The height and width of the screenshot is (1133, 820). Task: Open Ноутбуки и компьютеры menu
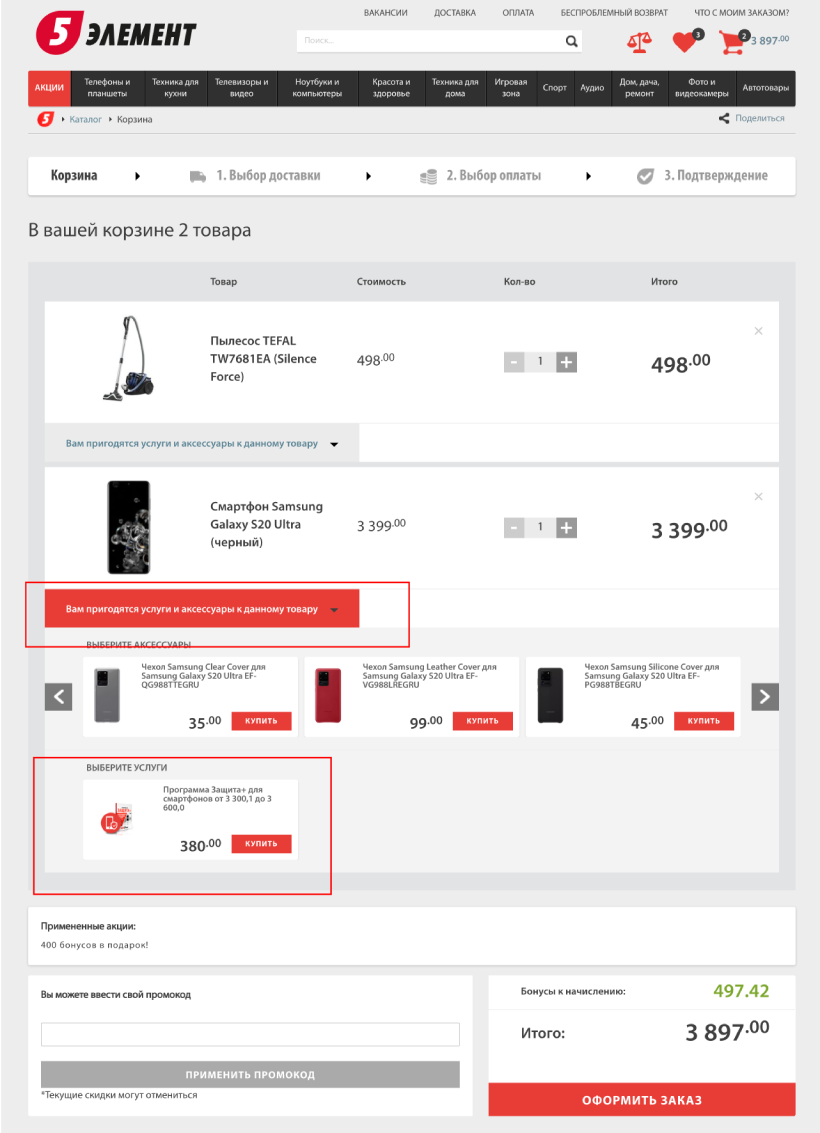point(317,88)
